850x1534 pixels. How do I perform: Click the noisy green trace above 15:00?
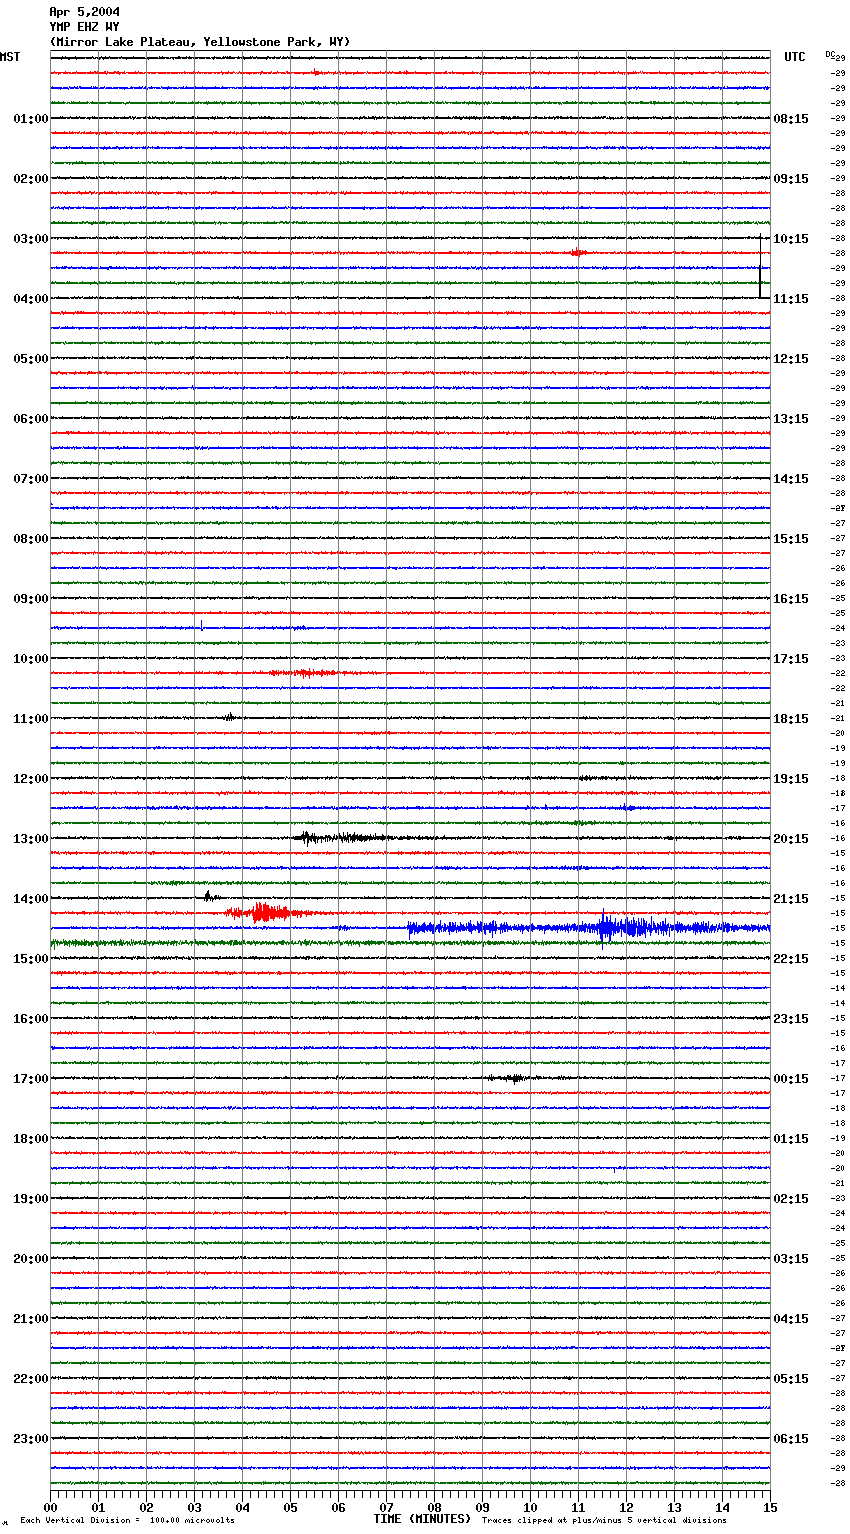[410, 943]
